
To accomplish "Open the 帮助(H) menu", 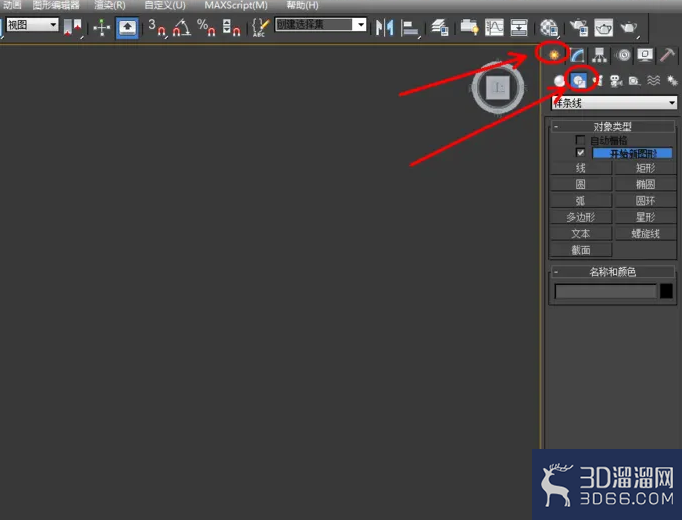I will (302, 5).
